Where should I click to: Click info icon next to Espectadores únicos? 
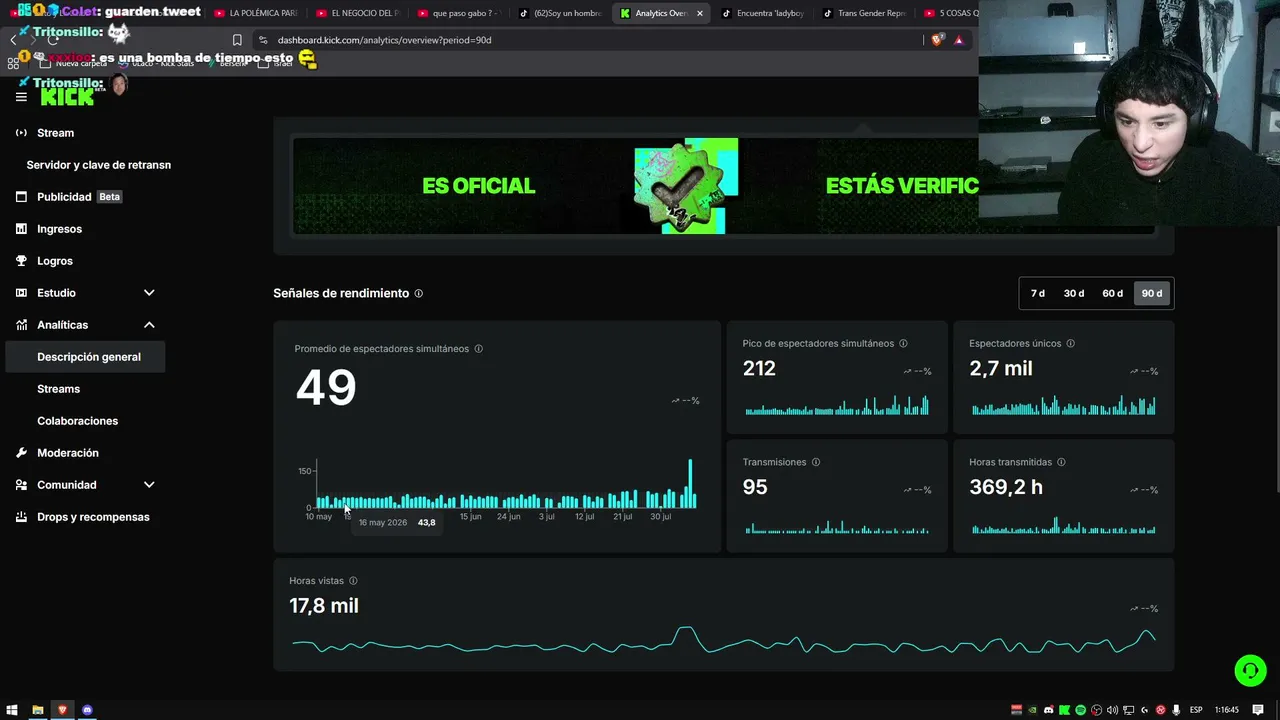coord(1070,344)
